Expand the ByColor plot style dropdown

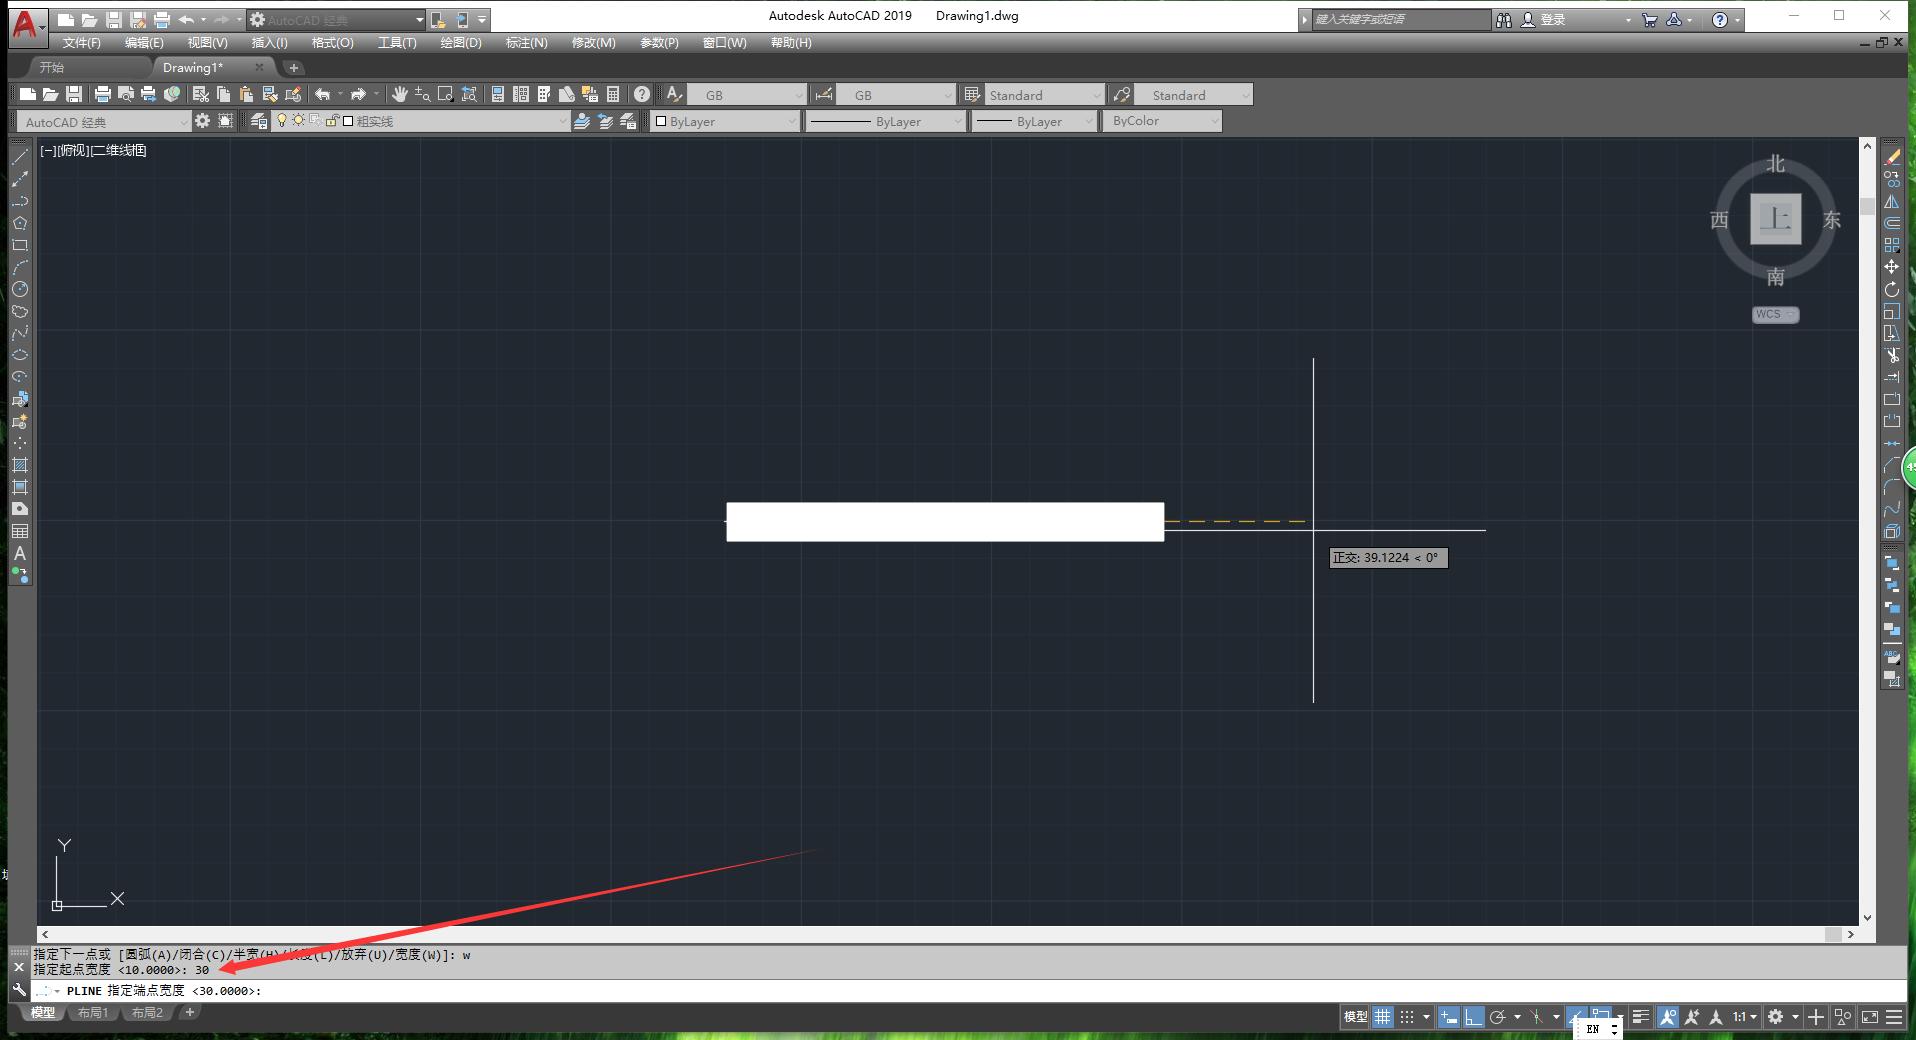(x=1164, y=121)
